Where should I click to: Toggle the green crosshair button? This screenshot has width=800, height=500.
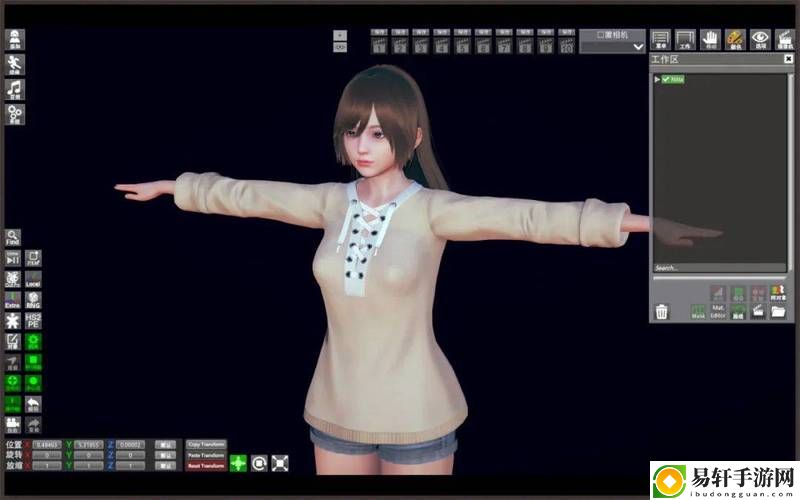13,383
